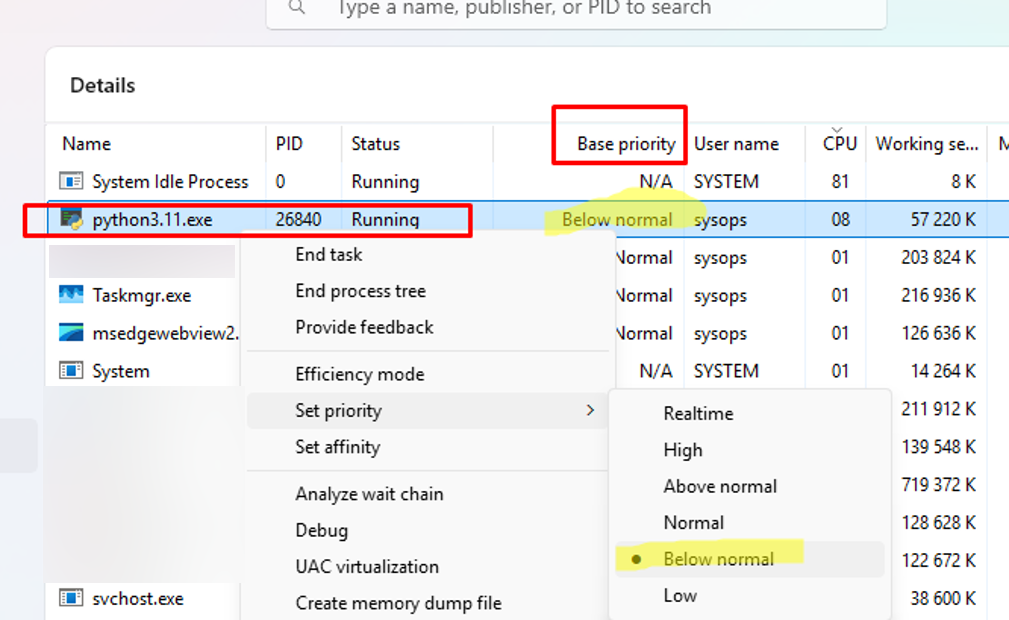Sort by the User name column
The width and height of the screenshot is (1009, 620).
point(736,144)
